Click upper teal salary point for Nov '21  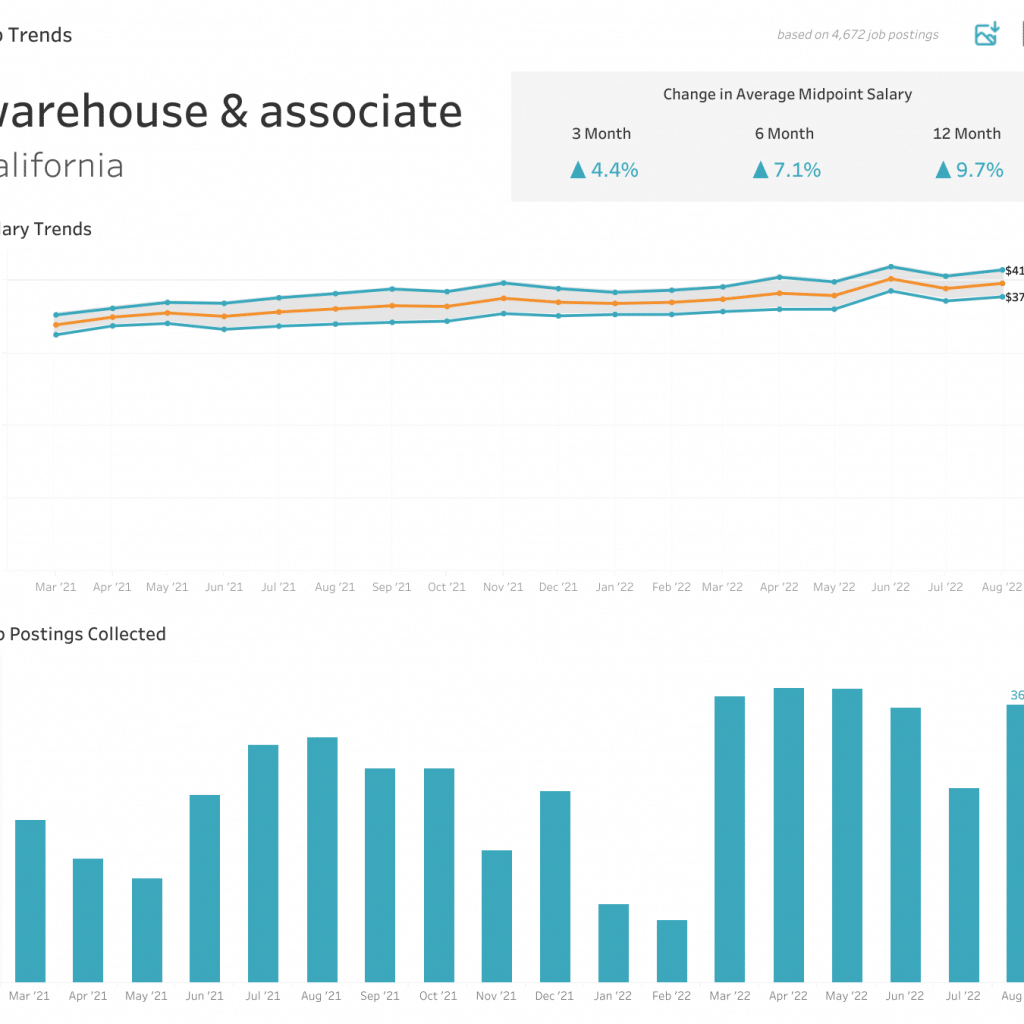coord(504,283)
